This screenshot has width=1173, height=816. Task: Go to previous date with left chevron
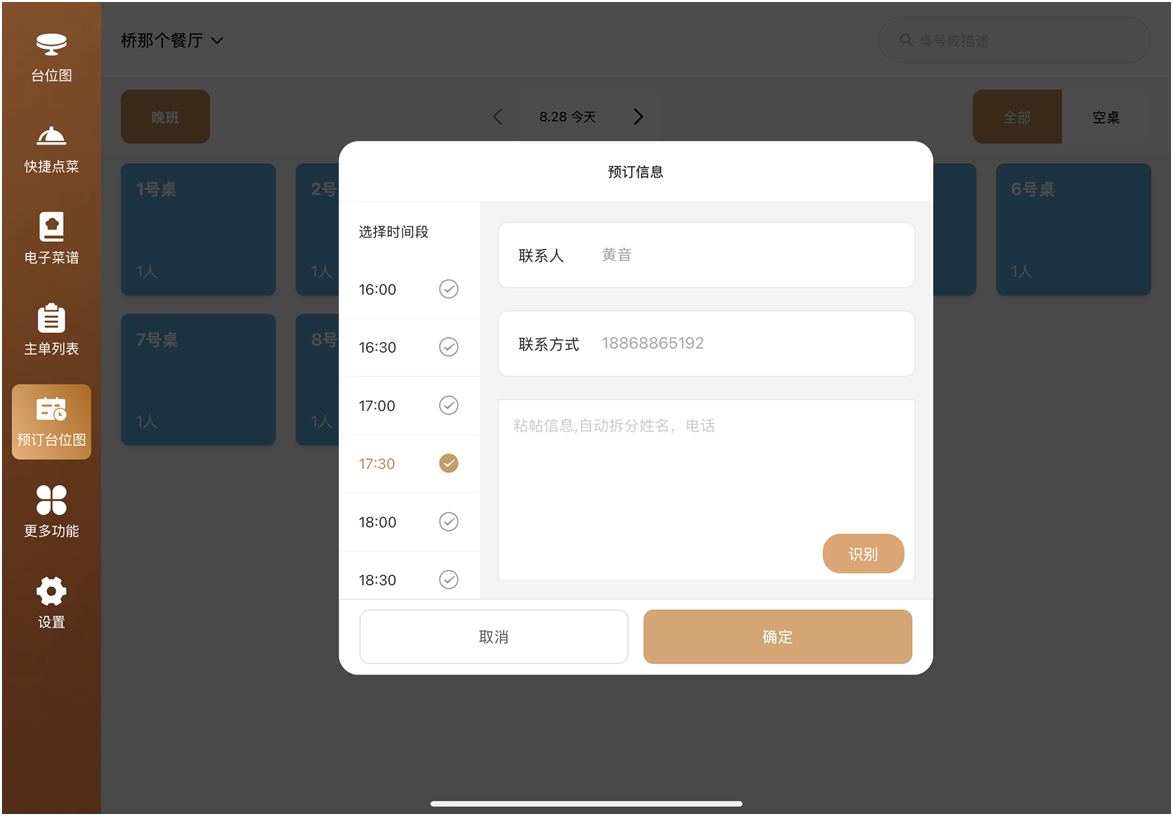click(x=498, y=117)
